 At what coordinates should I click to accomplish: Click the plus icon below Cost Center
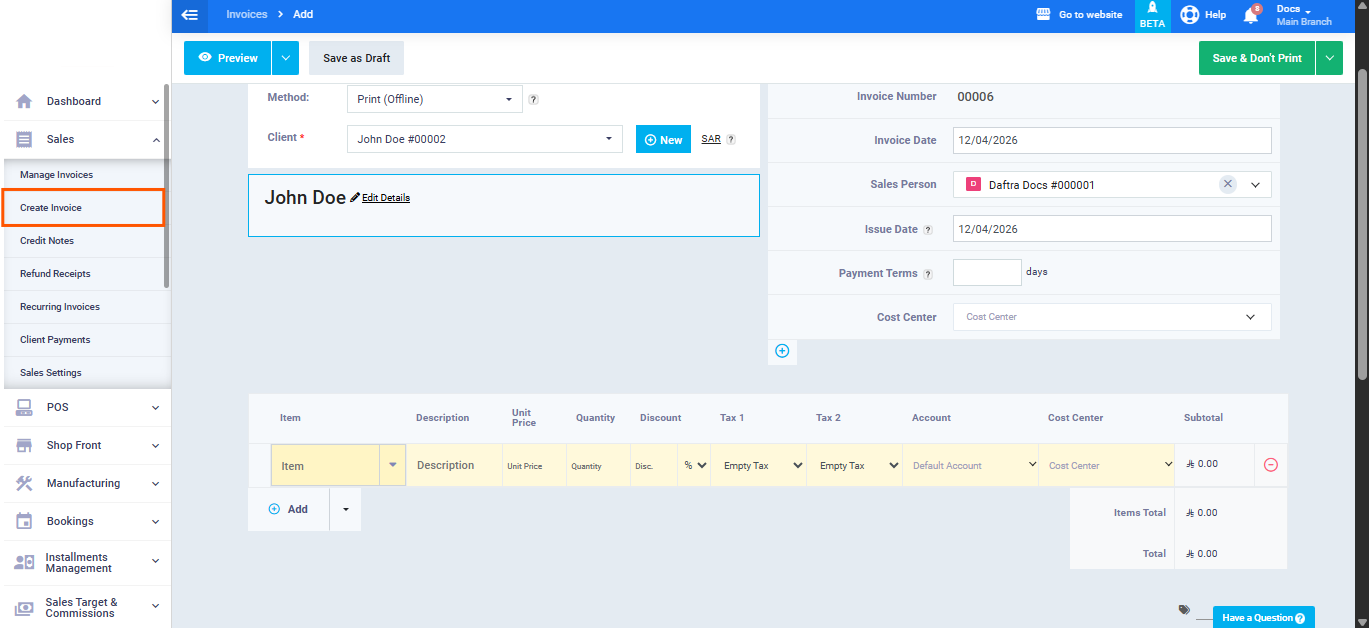click(782, 351)
